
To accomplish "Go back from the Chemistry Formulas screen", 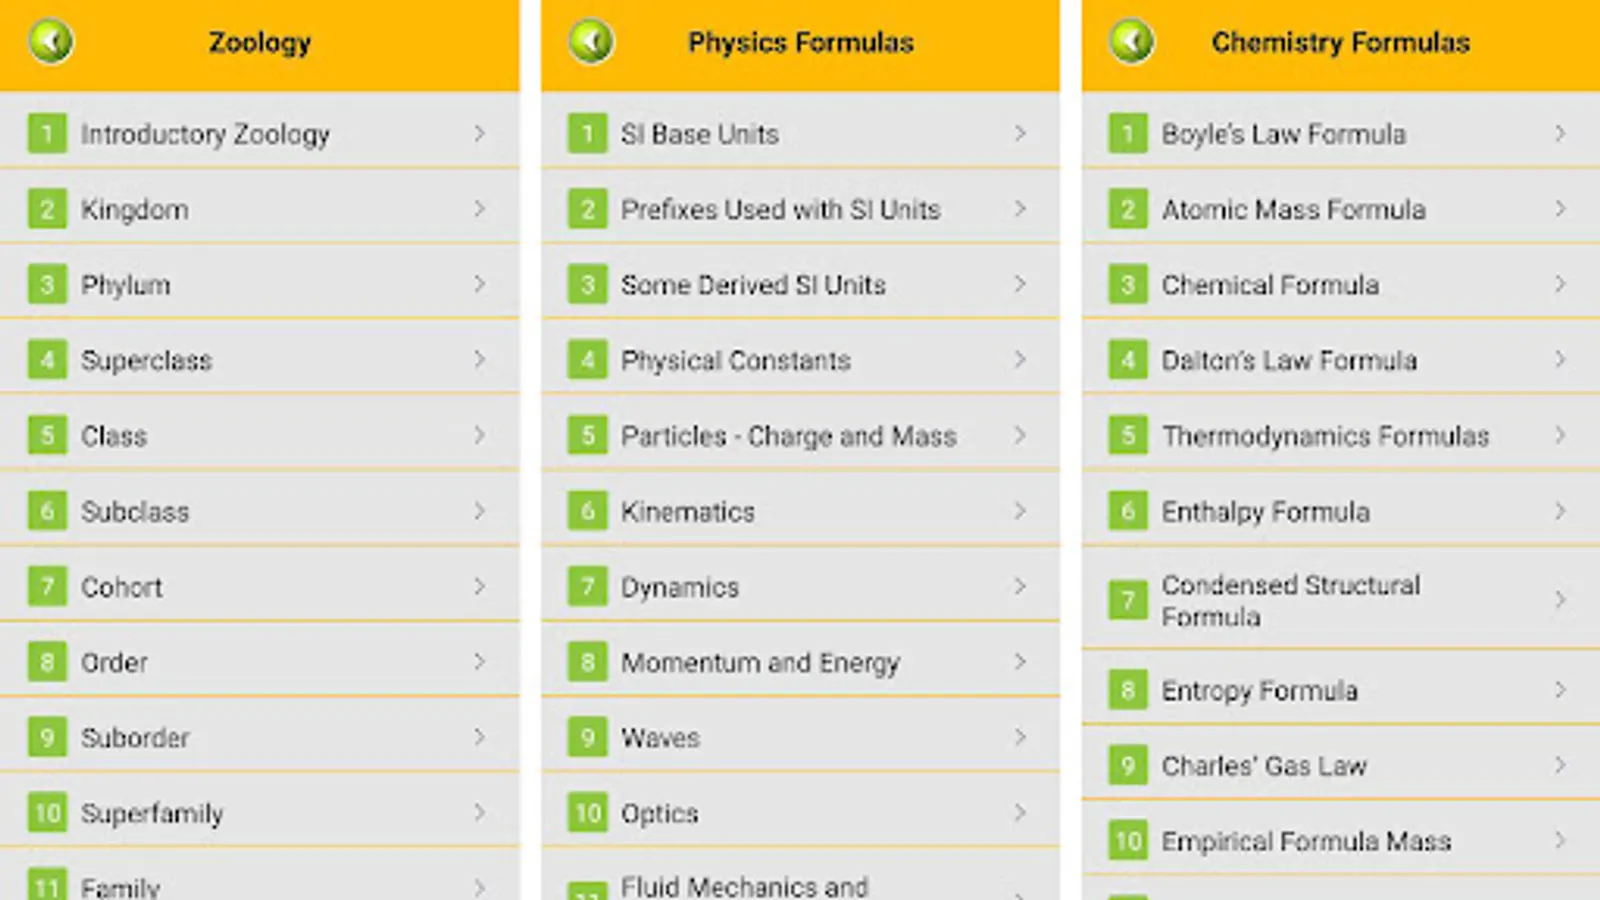I will 1132,42.
